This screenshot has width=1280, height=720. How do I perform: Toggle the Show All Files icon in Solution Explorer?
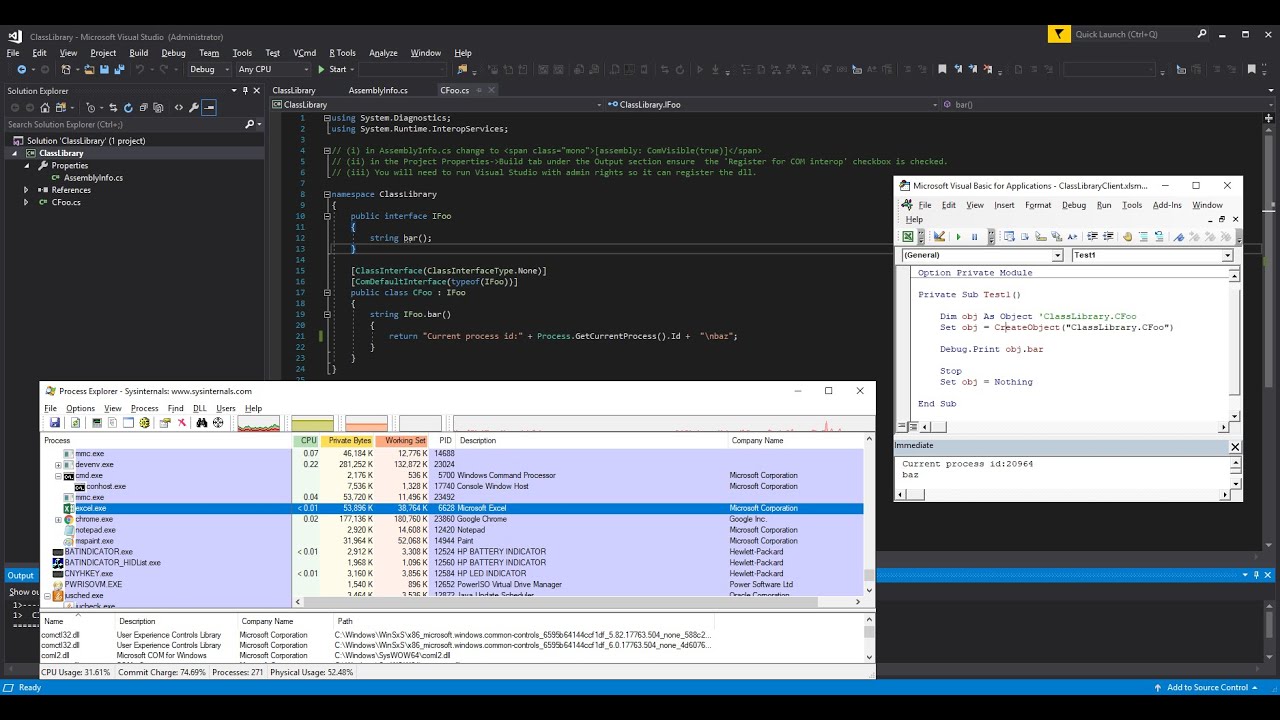tap(158, 107)
